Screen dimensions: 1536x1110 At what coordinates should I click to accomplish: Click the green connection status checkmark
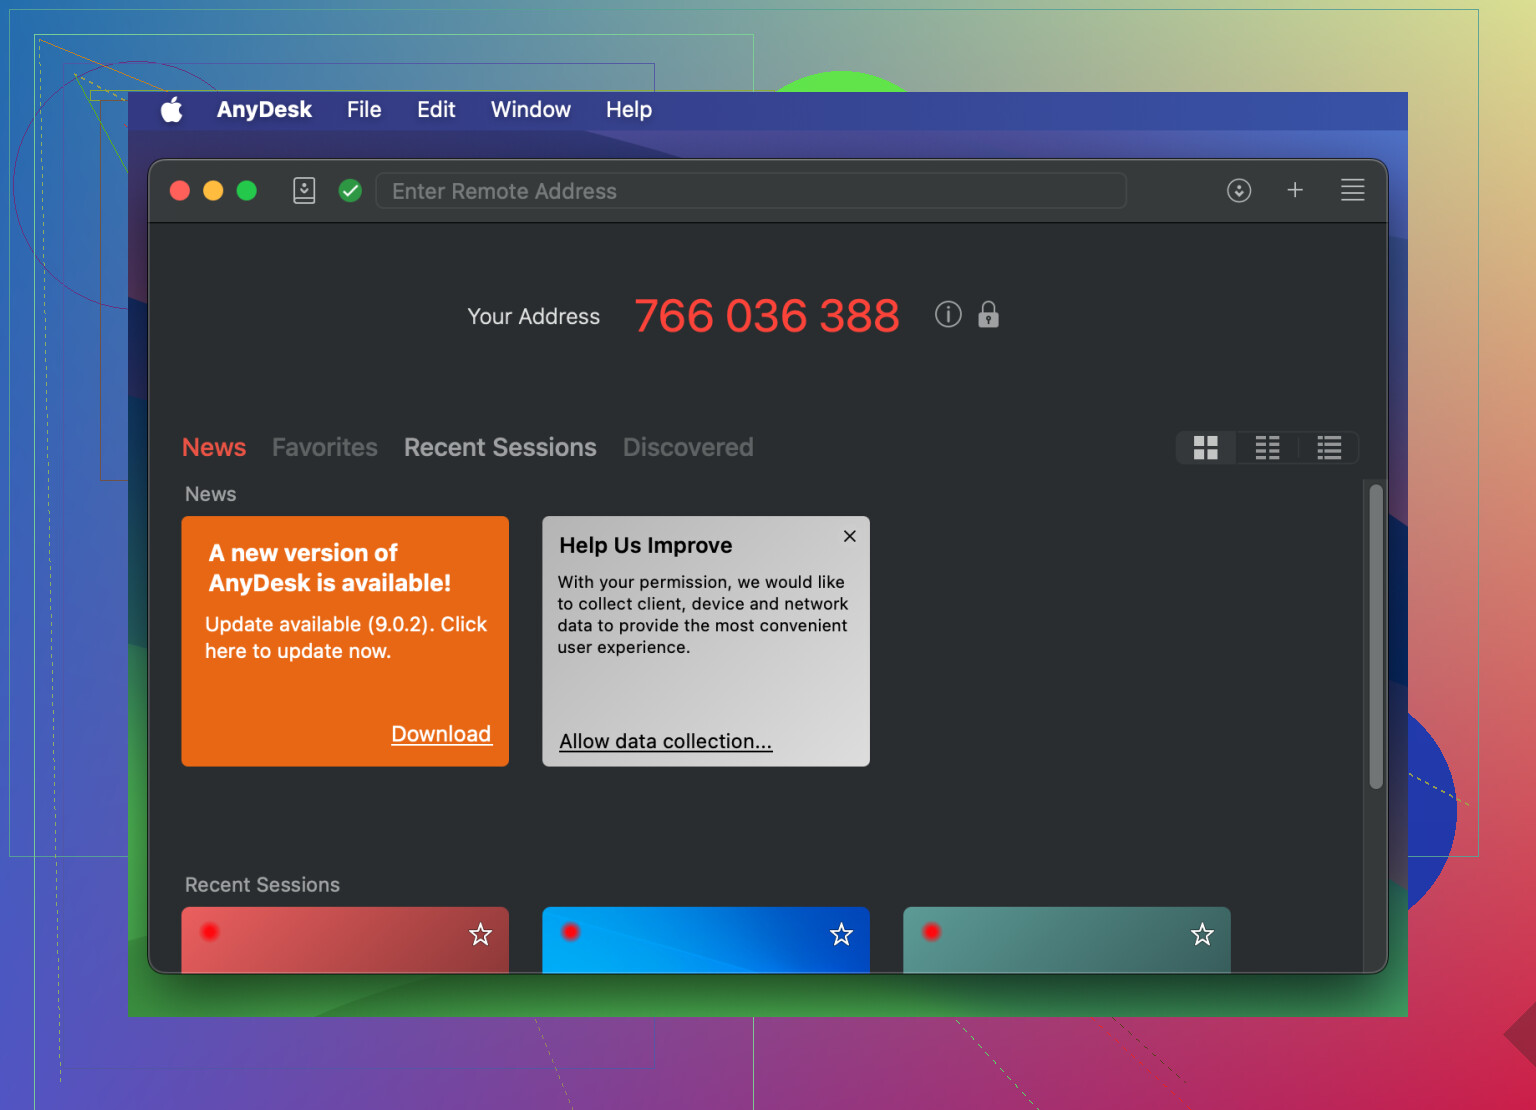[350, 190]
